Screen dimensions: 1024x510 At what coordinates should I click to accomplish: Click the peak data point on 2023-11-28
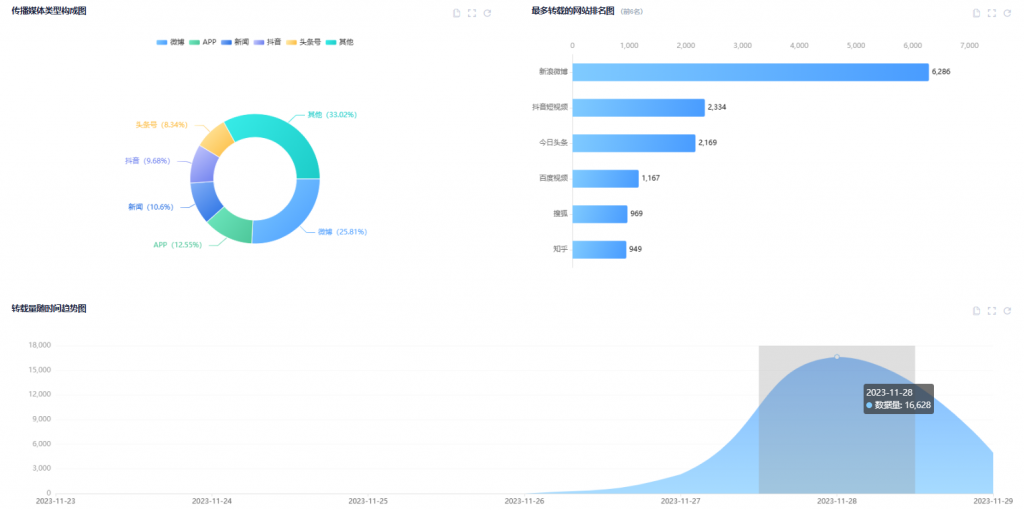point(837,357)
